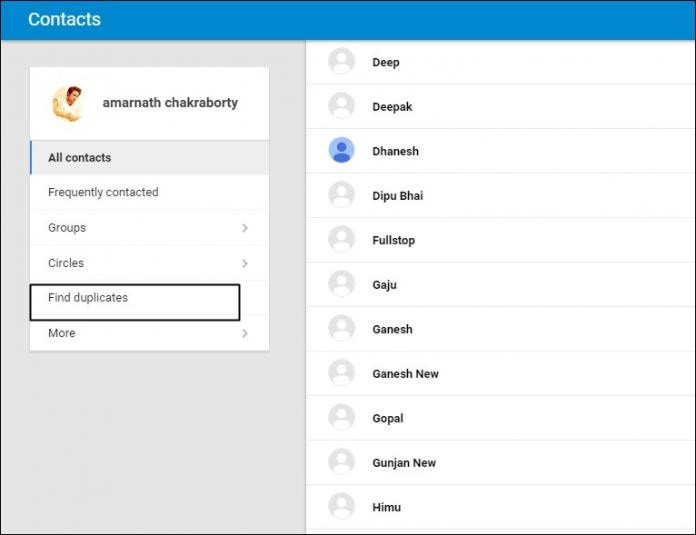This screenshot has height=535, width=696.
Task: Click the amarnath chakraborty account name
Action: tap(170, 103)
